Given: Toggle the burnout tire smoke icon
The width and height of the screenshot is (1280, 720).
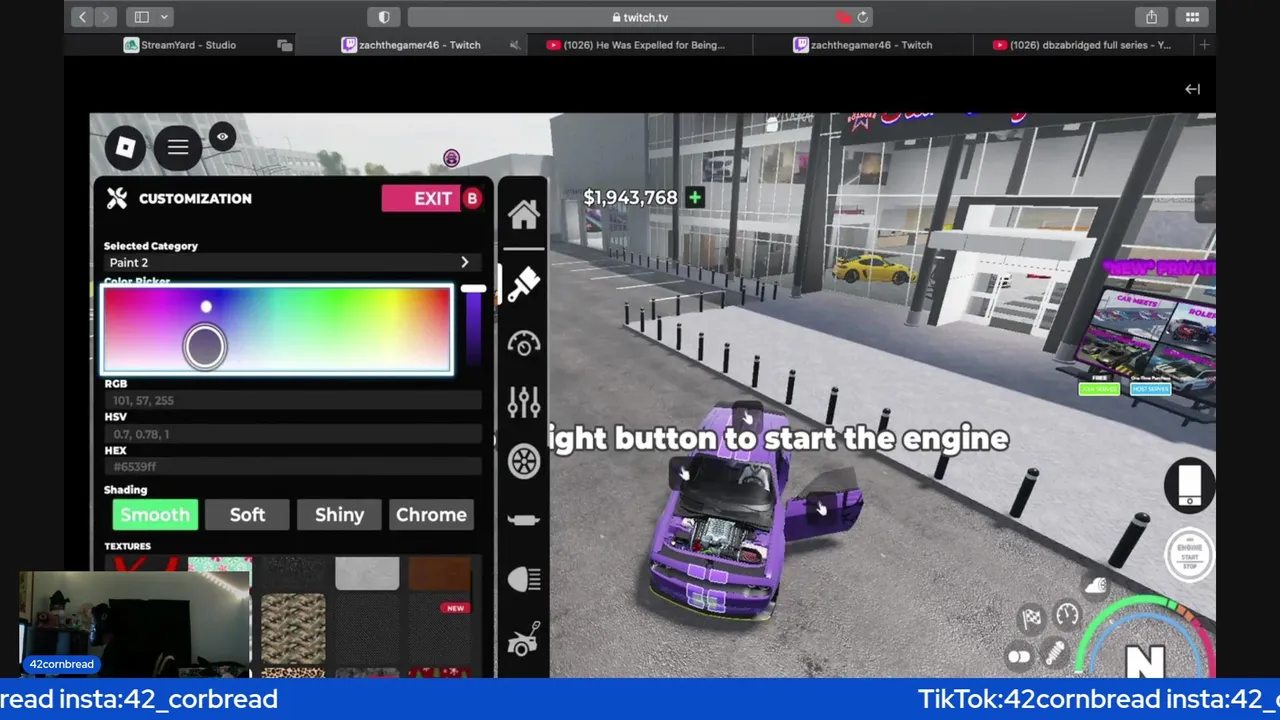Looking at the screenshot, I should [x=1097, y=585].
